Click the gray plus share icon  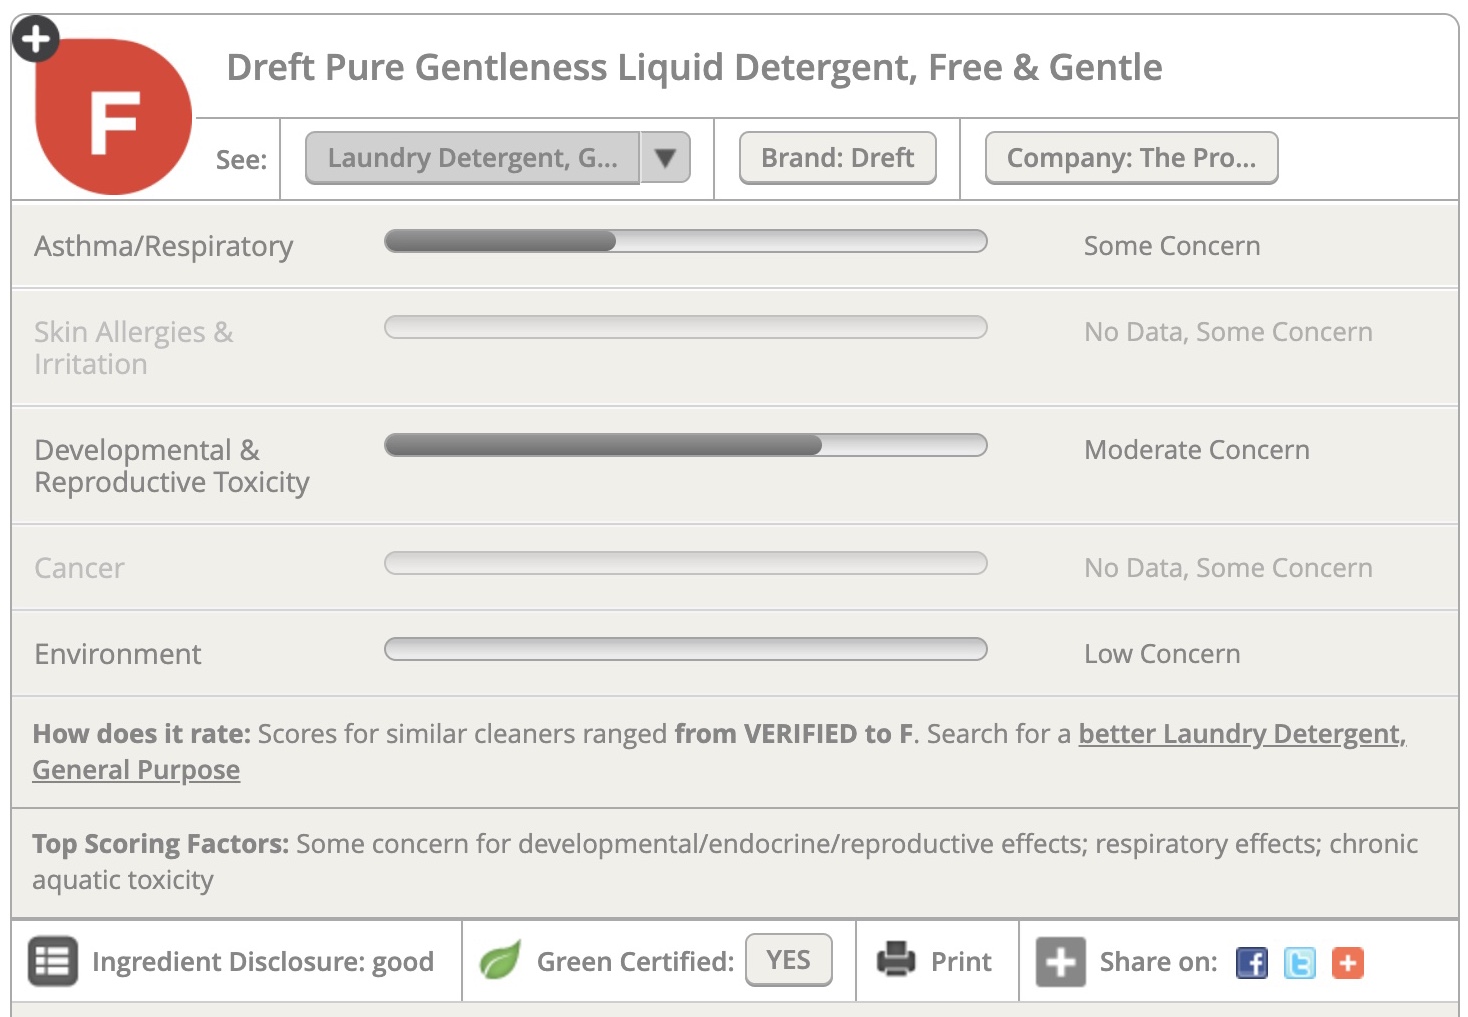(x=1060, y=962)
